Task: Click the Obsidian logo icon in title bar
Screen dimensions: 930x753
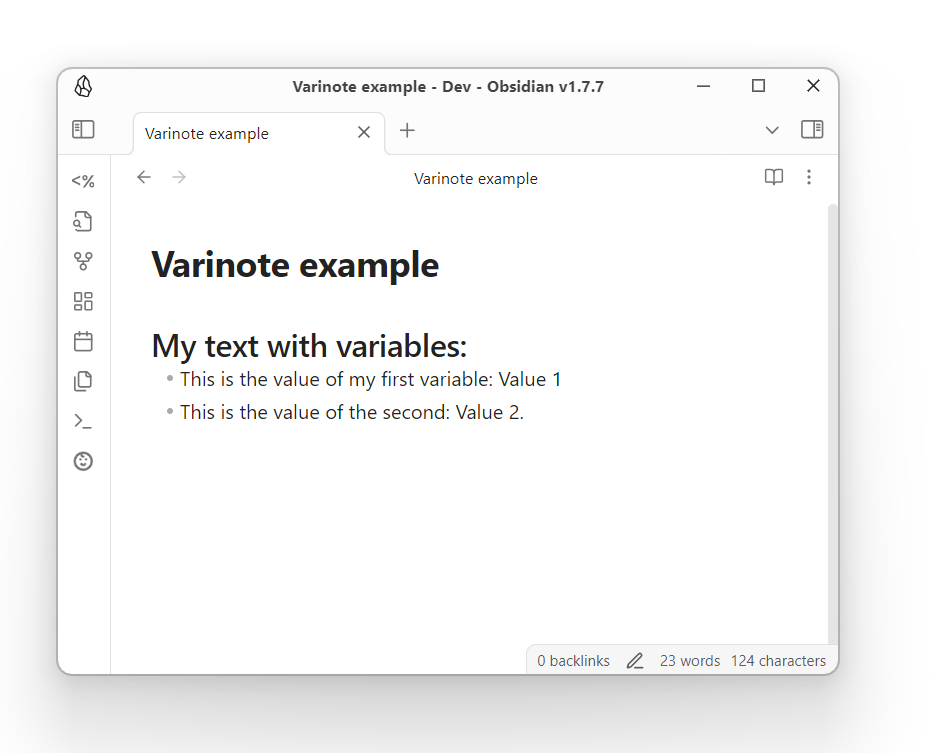Action: pyautogui.click(x=83, y=87)
